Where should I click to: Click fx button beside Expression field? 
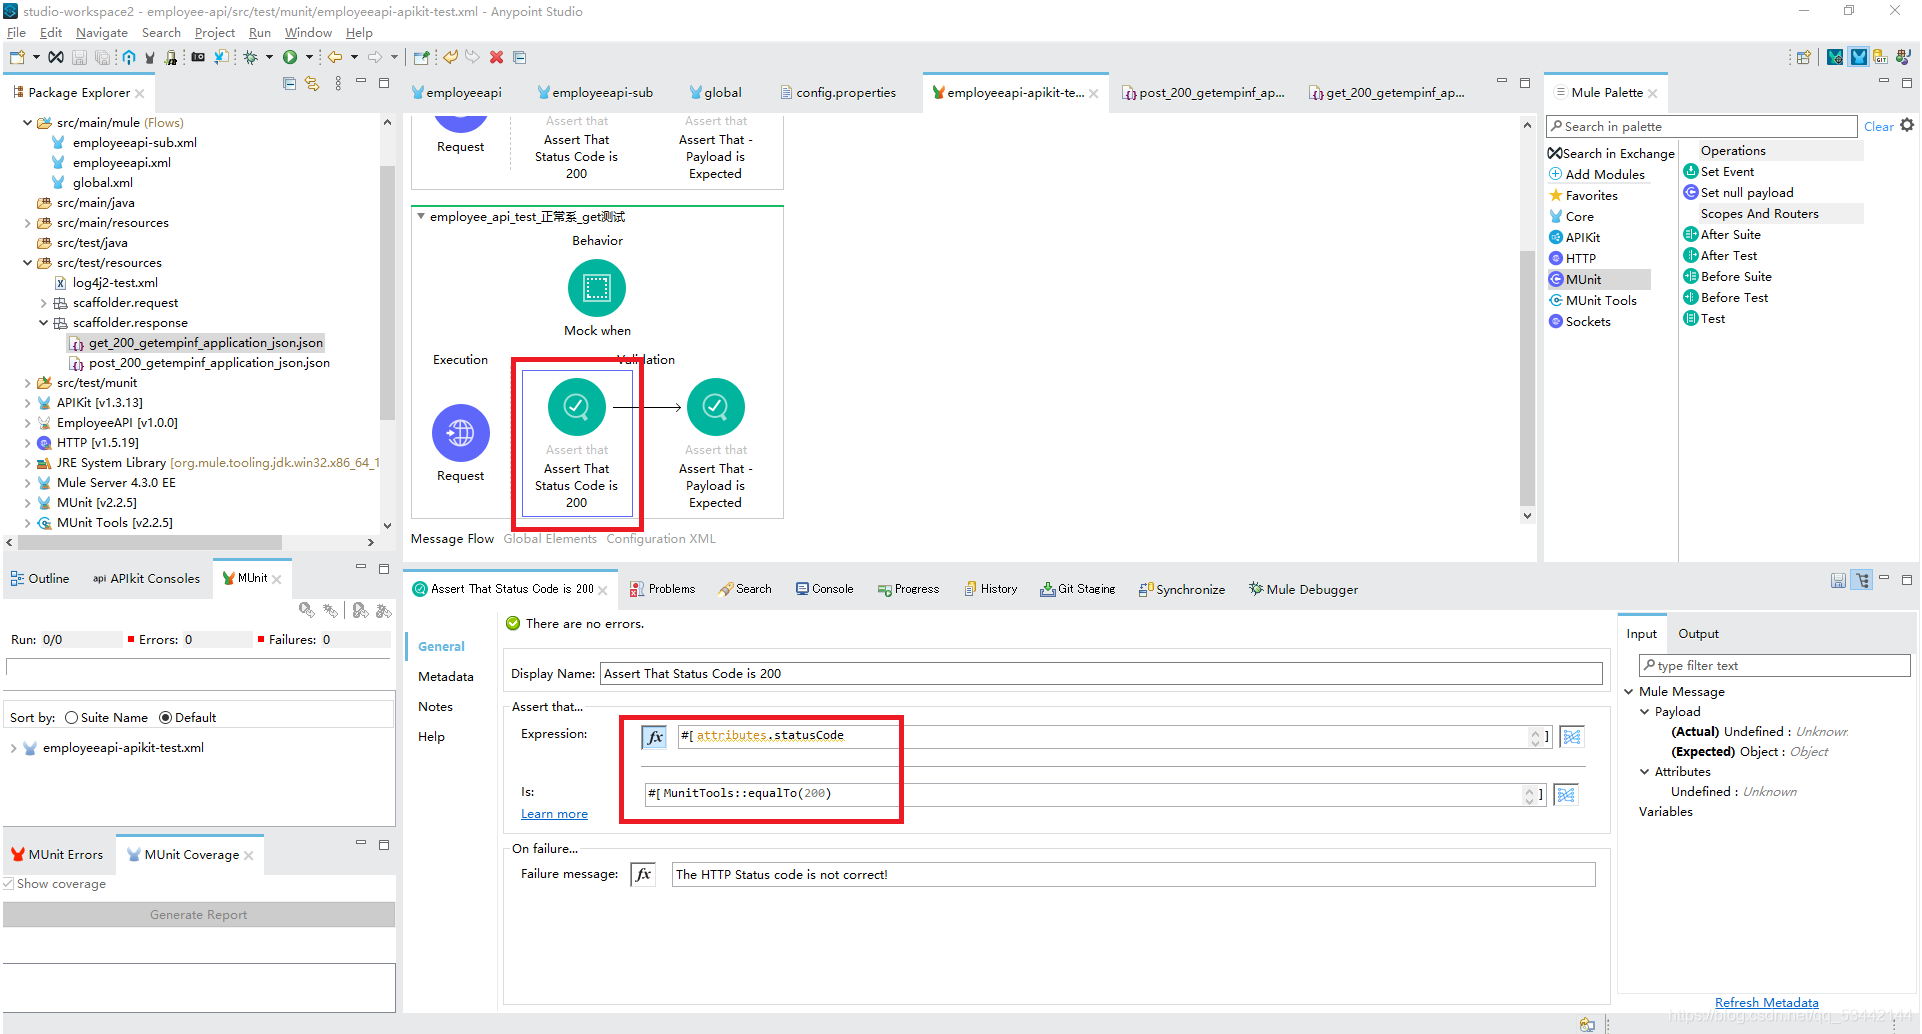(654, 737)
